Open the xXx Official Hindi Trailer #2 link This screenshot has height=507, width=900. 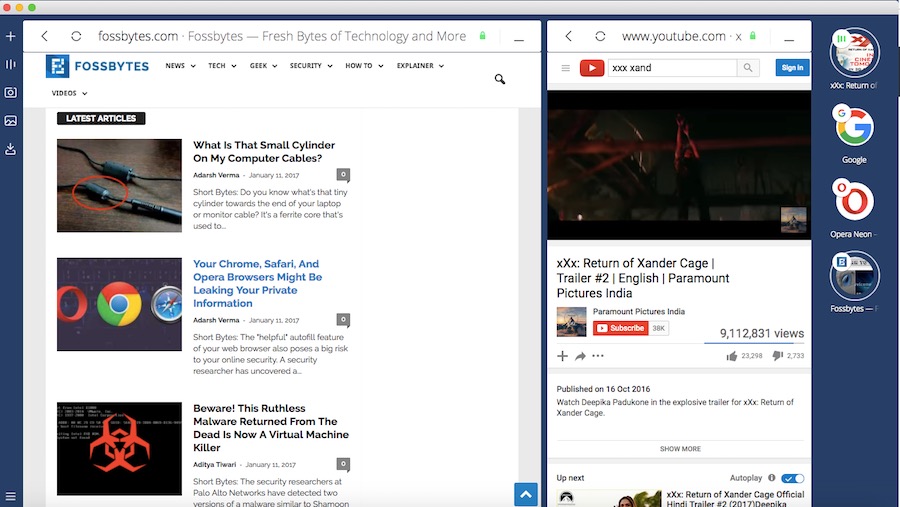click(x=735, y=498)
